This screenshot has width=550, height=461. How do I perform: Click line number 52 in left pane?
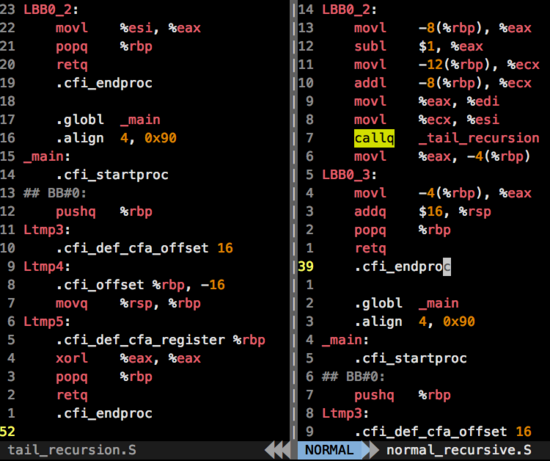pos(8,432)
